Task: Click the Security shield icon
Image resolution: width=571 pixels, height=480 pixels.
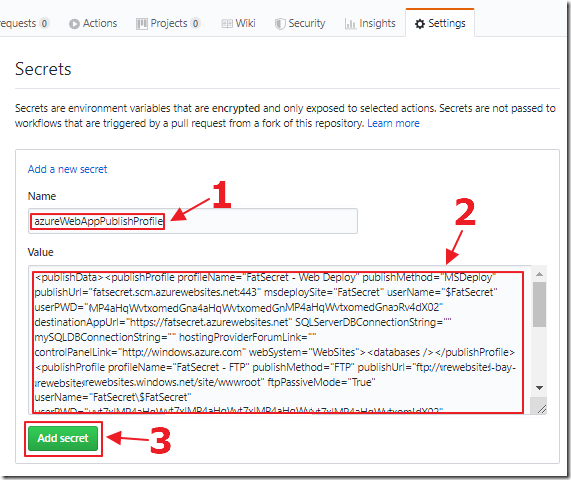Action: pos(280,24)
